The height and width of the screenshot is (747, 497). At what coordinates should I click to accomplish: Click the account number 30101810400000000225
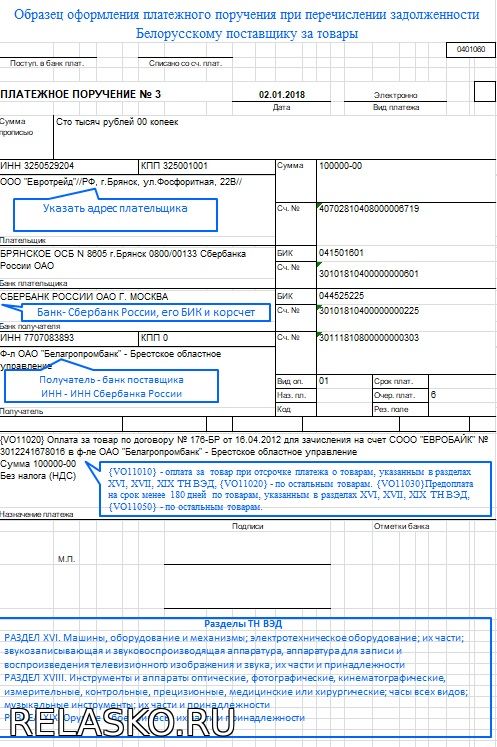tap(369, 311)
